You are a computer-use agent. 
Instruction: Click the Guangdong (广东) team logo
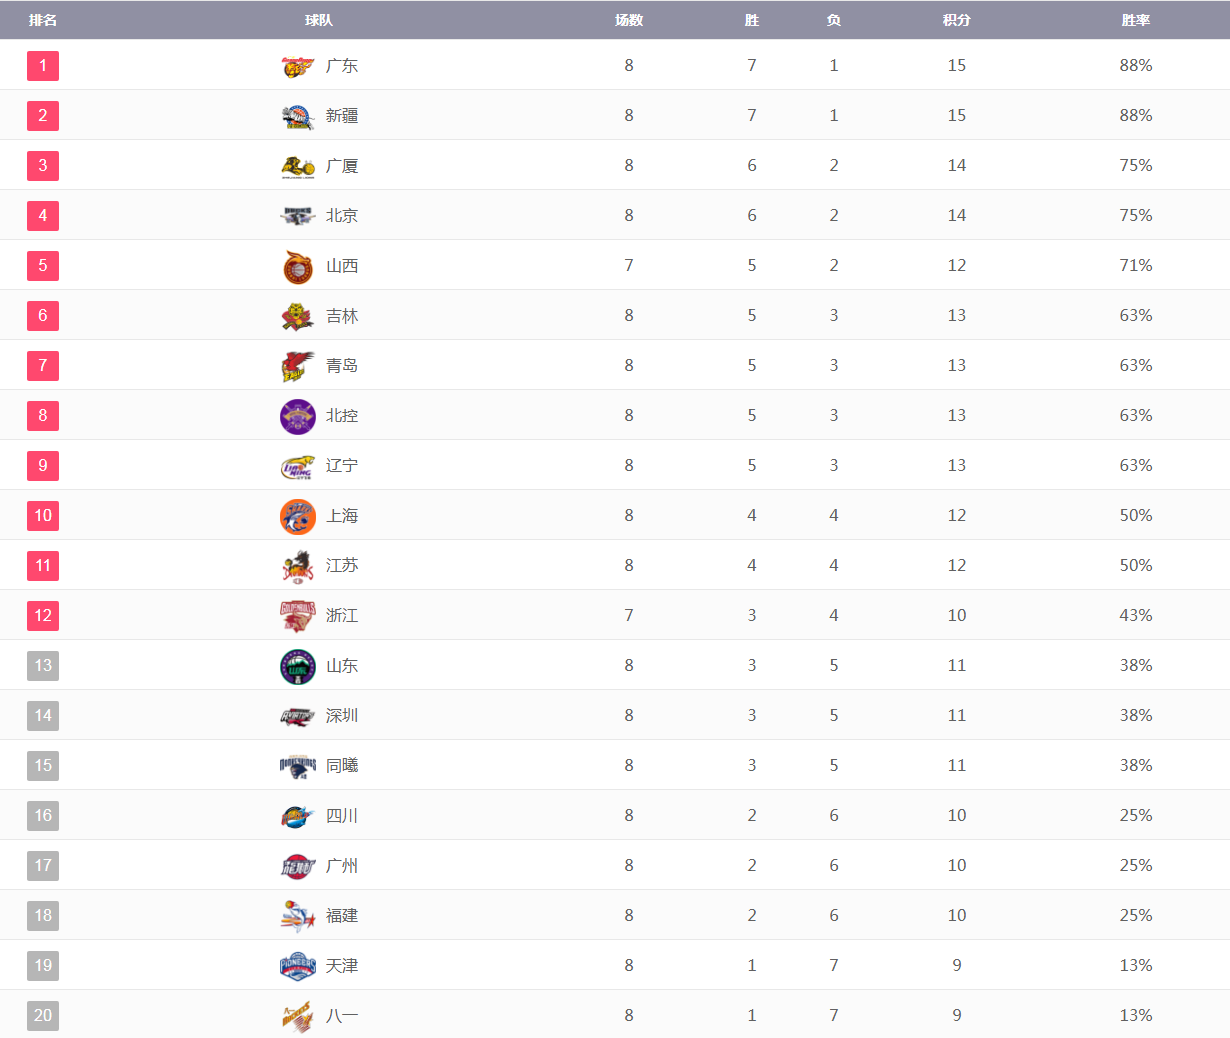(297, 67)
